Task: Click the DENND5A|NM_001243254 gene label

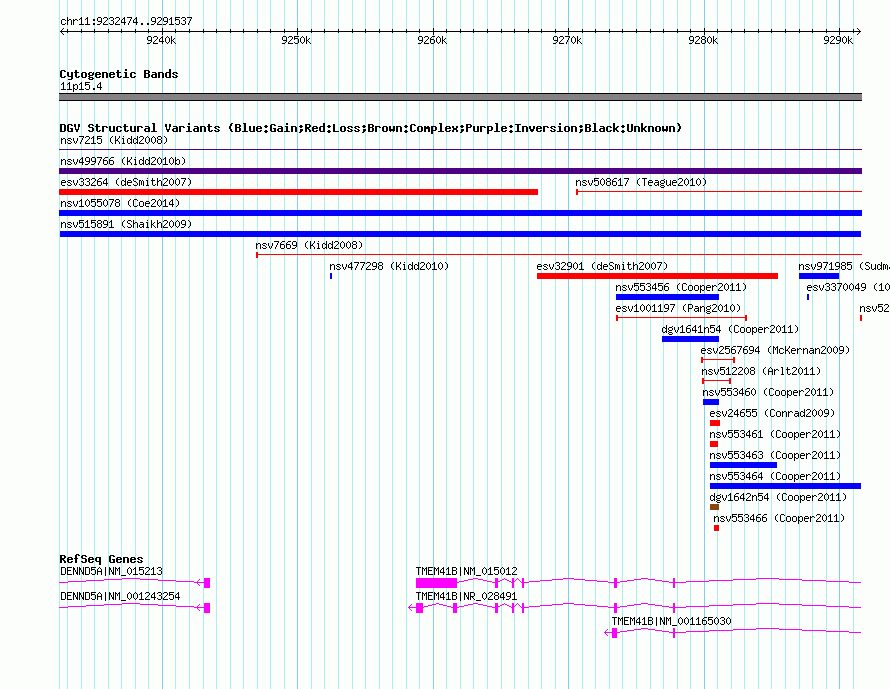Action: pos(120,596)
